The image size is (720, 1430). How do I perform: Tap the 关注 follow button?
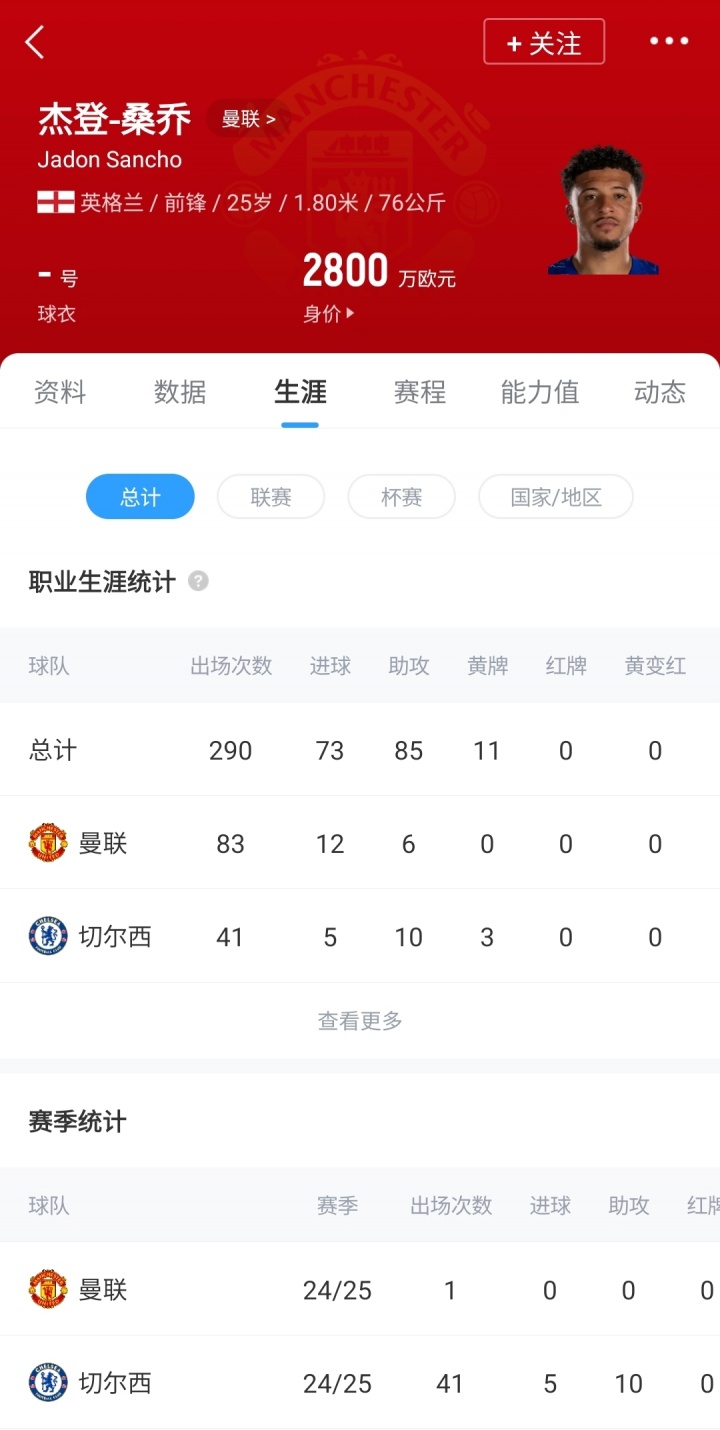point(544,42)
